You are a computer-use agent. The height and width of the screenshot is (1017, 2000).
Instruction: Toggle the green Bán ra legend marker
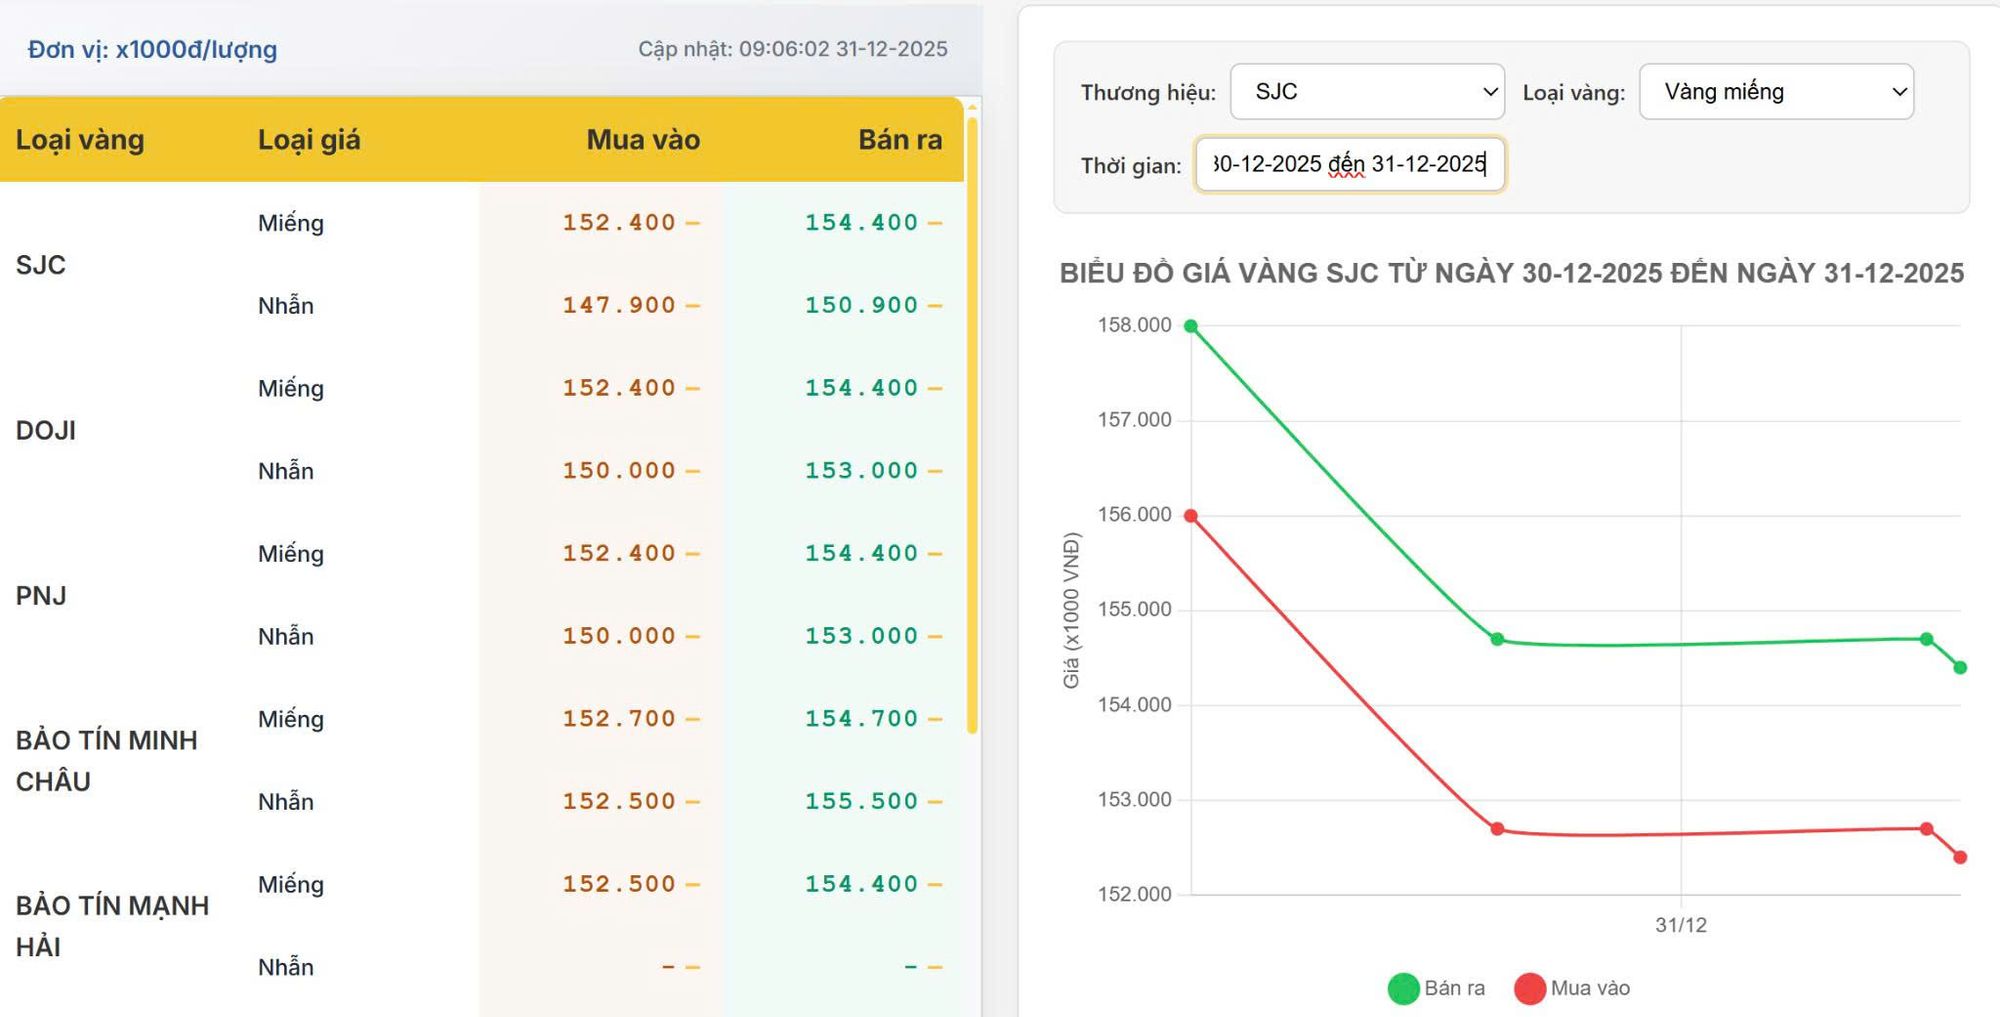[x=1404, y=988]
